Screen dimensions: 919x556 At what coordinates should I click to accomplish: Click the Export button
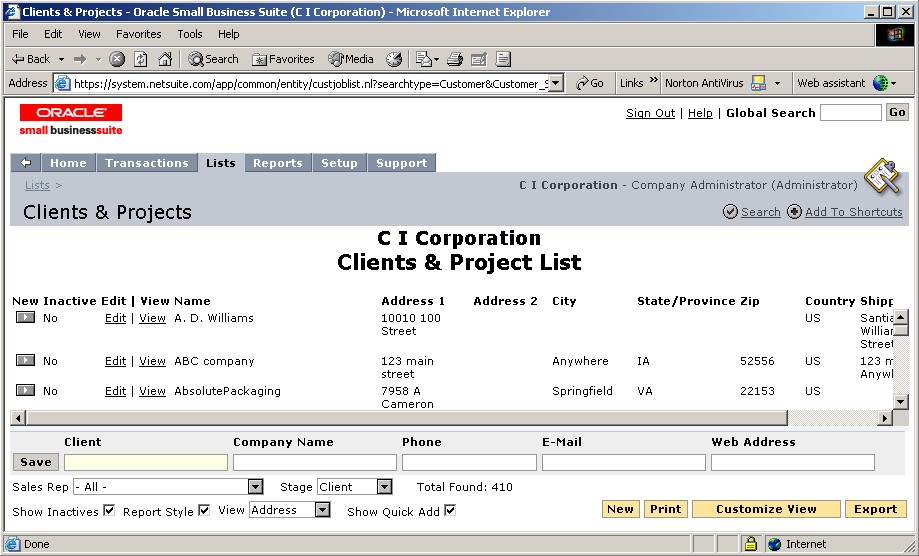pyautogui.click(x=876, y=509)
